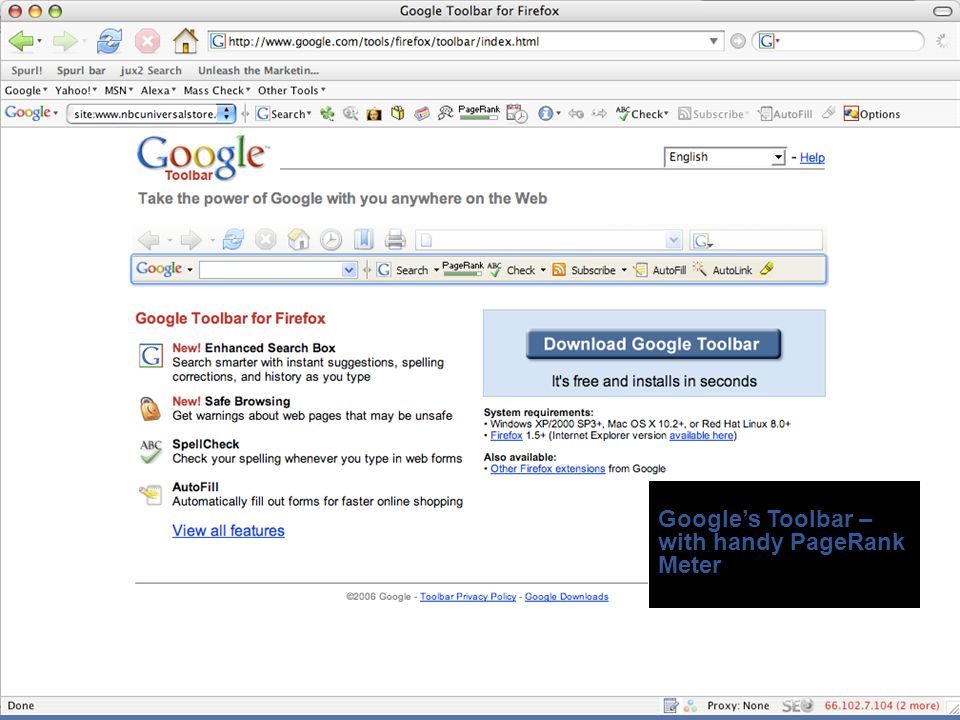
Task: Follow the View all features link
Action: click(228, 531)
